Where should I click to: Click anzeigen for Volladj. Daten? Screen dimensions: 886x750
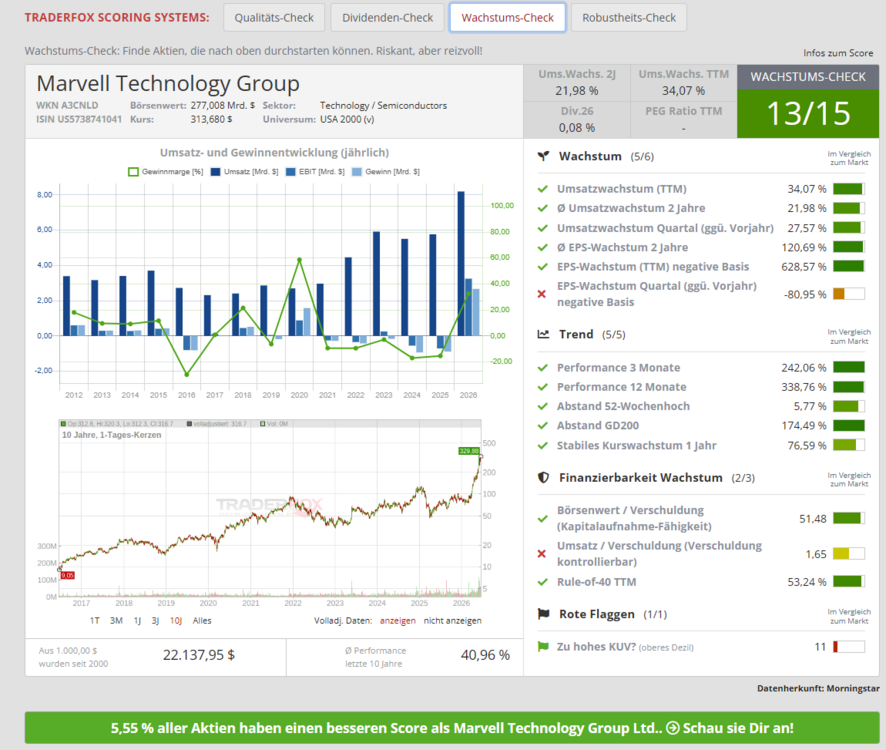pos(397,621)
